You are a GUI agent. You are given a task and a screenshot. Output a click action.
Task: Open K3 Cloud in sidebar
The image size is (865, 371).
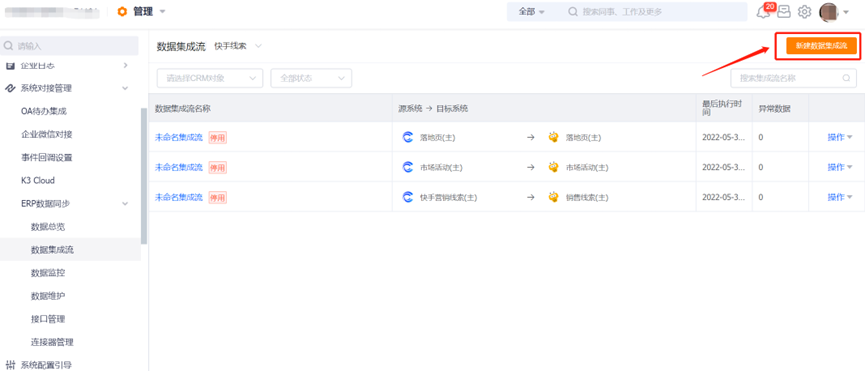tap(38, 181)
